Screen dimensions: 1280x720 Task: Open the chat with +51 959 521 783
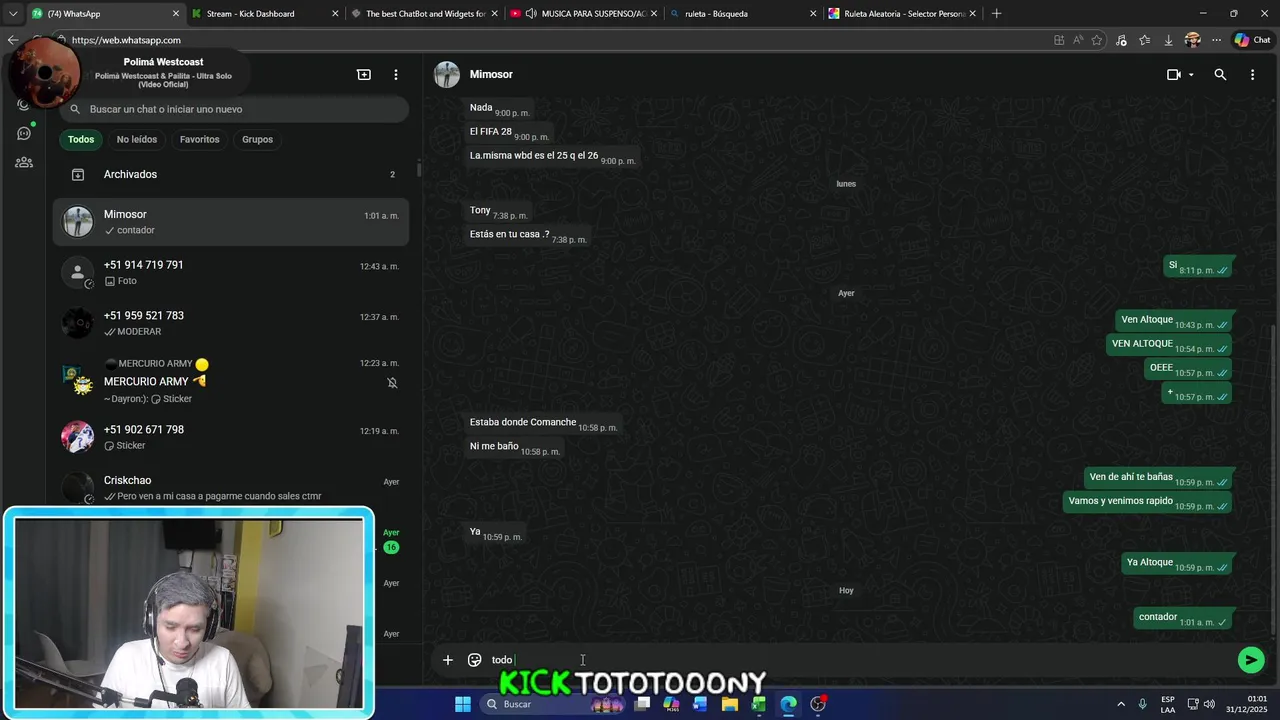click(231, 323)
